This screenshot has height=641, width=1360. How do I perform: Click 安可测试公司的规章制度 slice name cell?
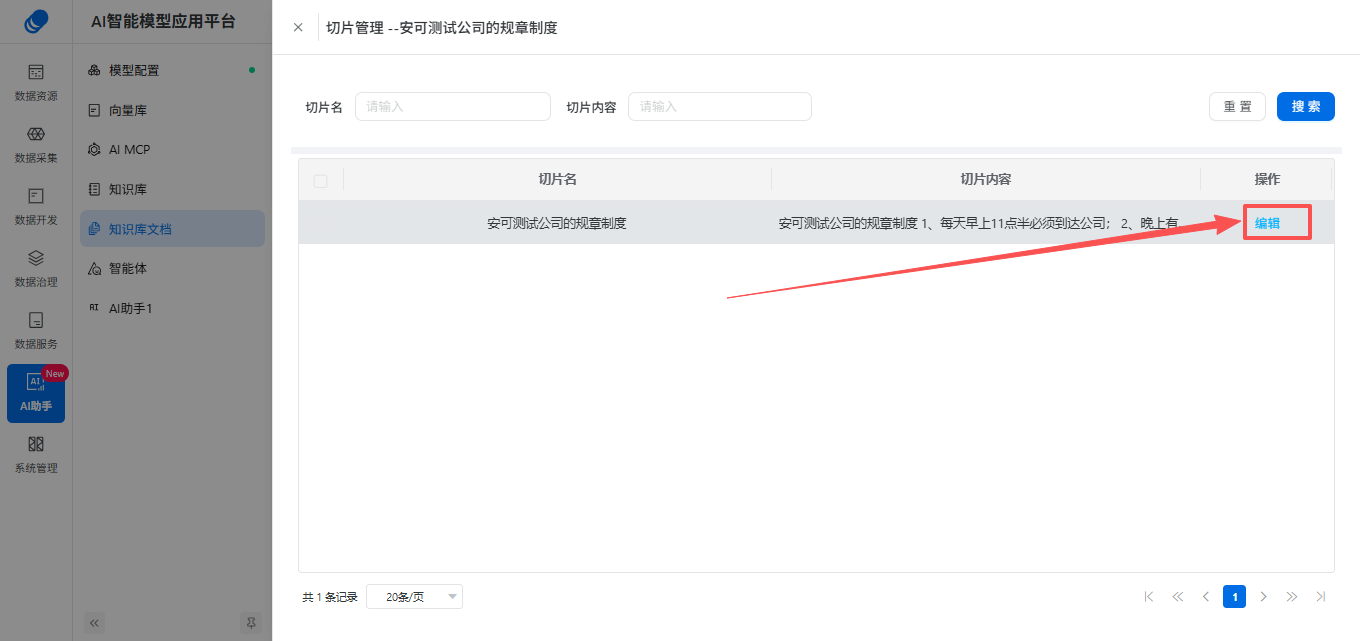click(x=557, y=223)
